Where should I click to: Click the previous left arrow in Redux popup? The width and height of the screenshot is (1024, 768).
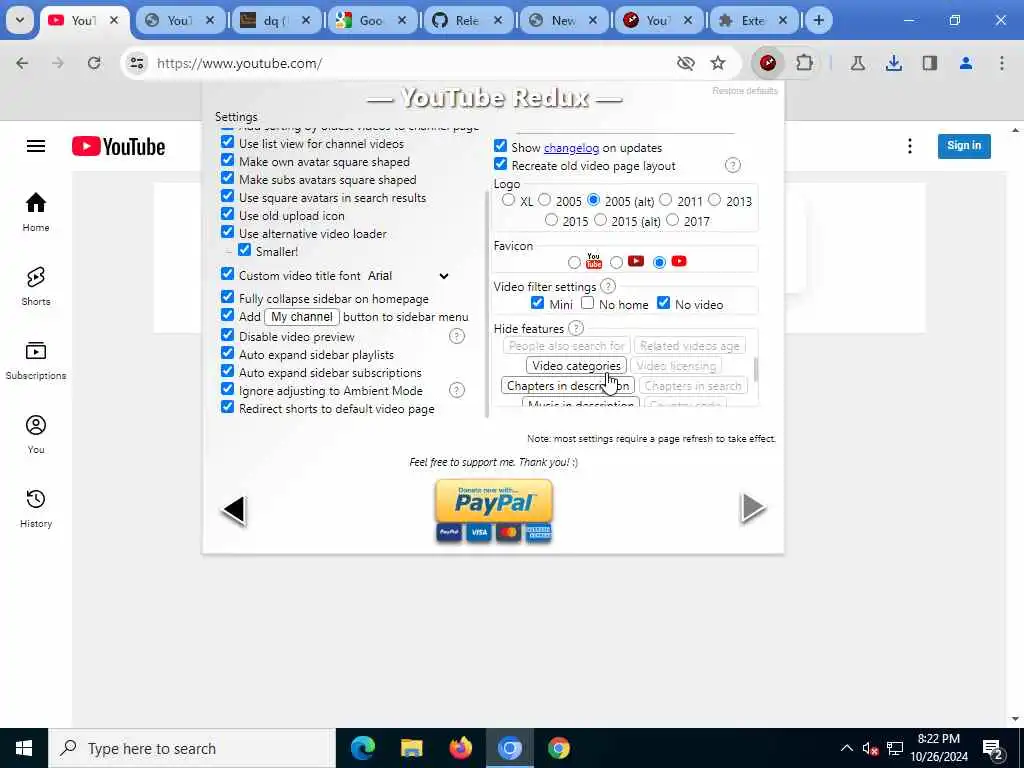(x=234, y=509)
